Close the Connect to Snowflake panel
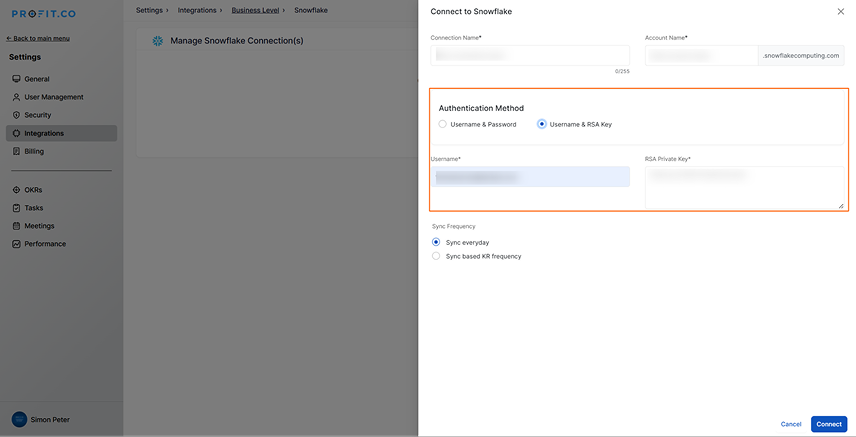This screenshot has height=437, width=856. coord(840,11)
